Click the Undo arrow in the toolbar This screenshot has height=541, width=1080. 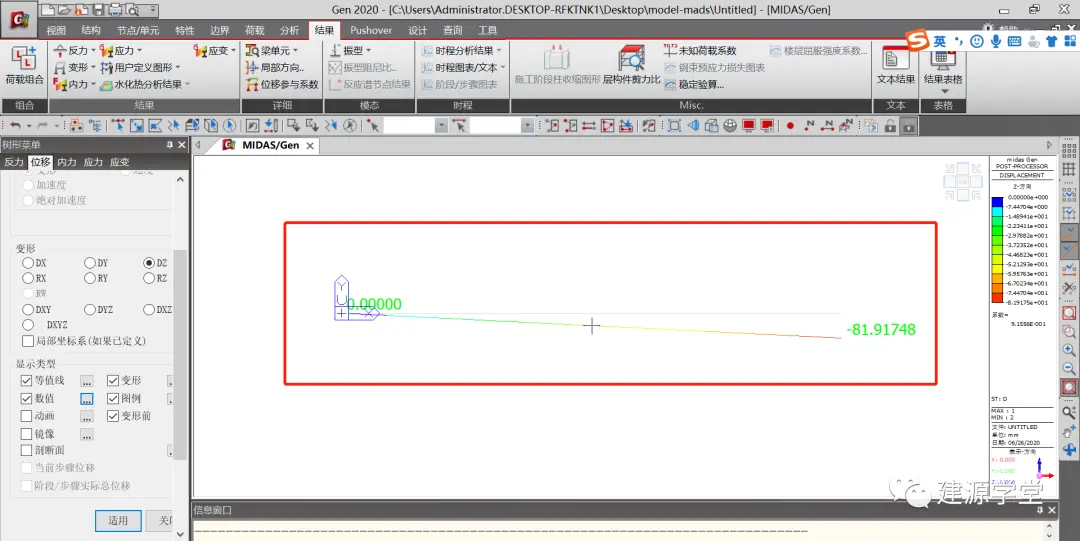[15, 125]
